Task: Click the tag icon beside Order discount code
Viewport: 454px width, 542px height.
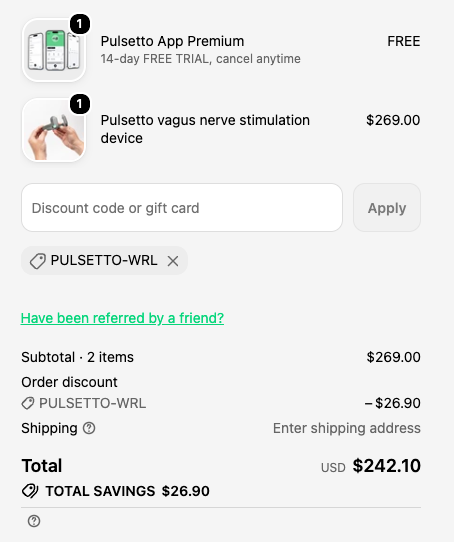Action: 28,403
